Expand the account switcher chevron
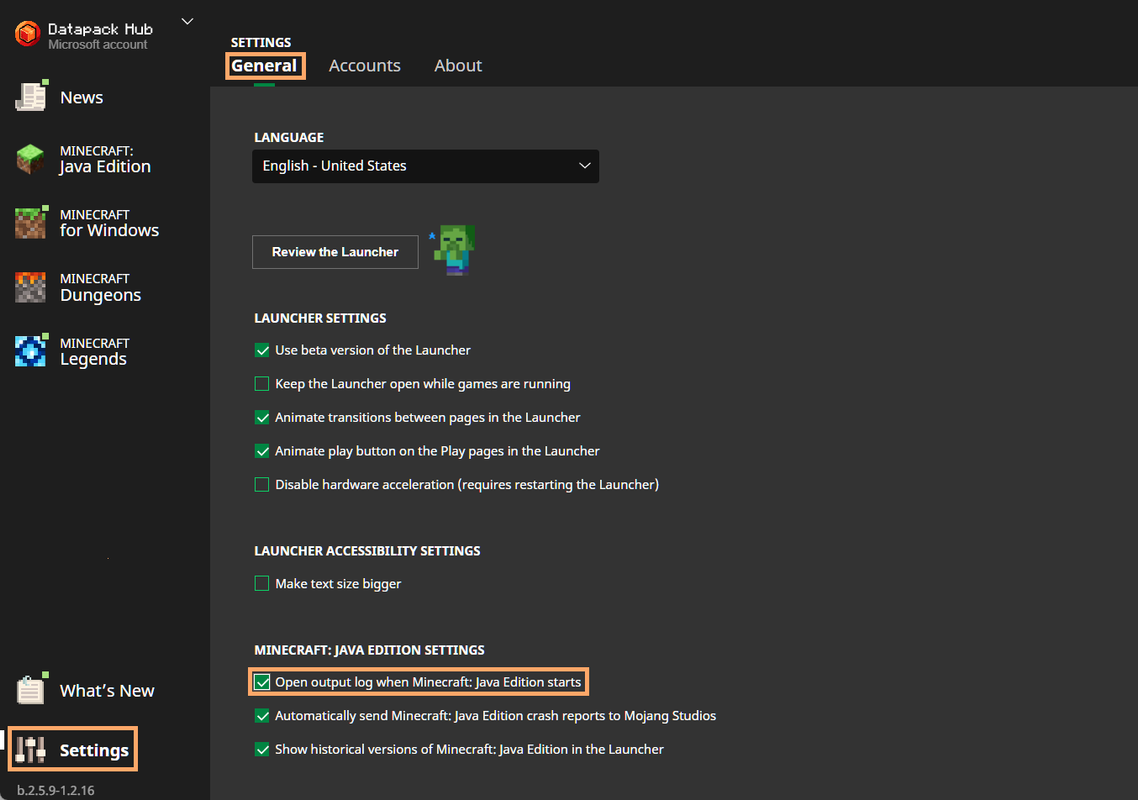Screen dimensions: 1138x800 tap(187, 22)
